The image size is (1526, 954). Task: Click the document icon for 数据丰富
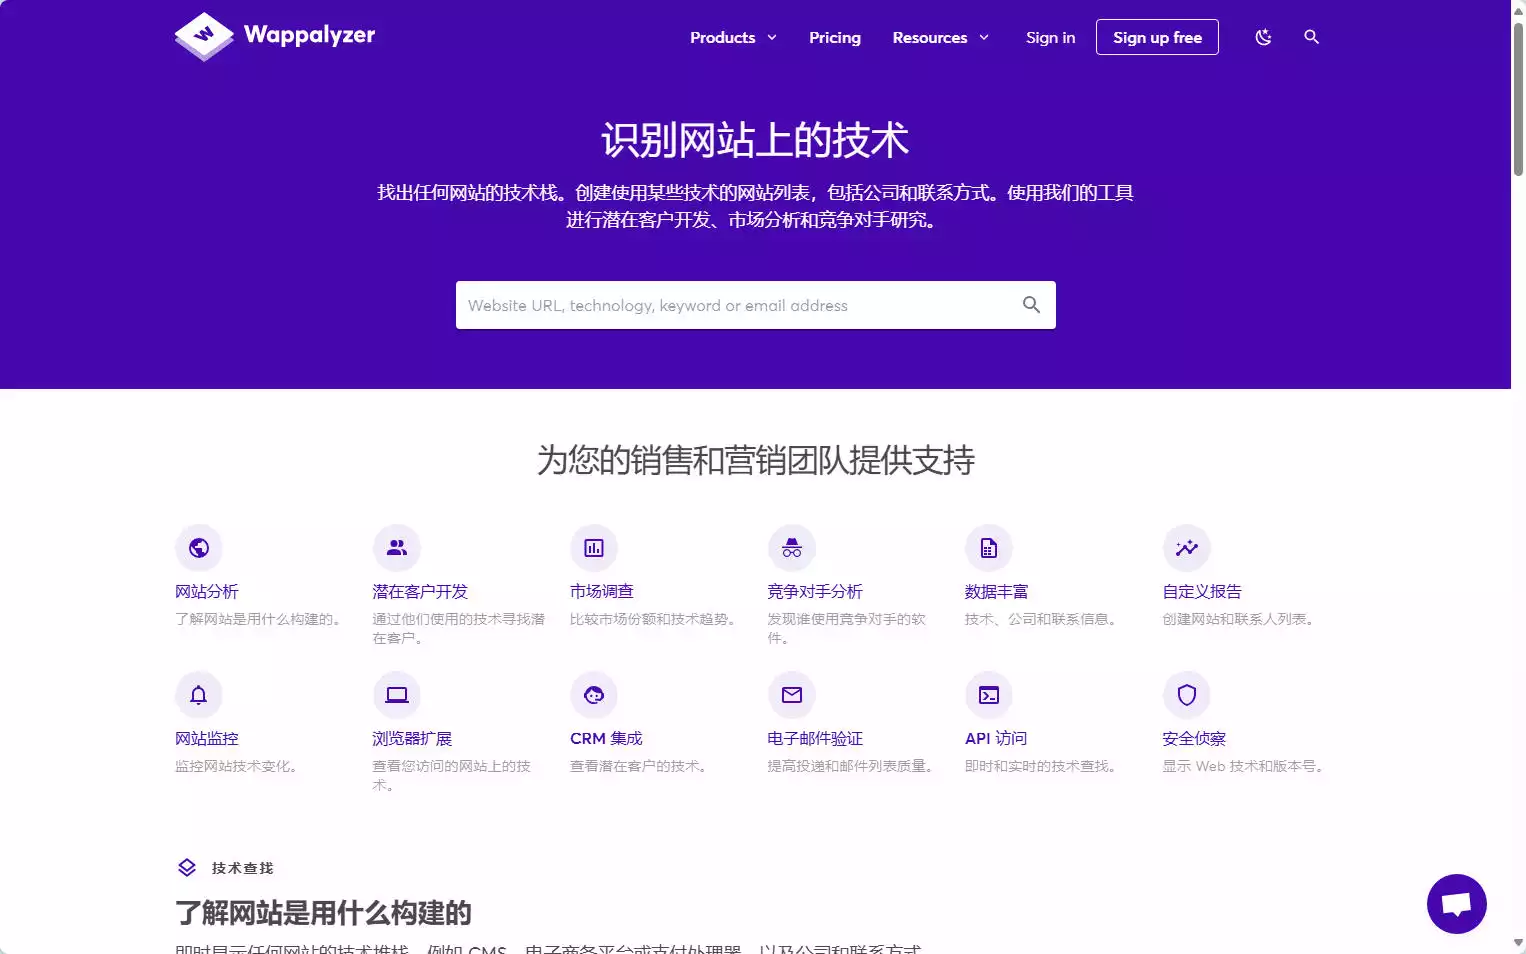click(x=989, y=548)
